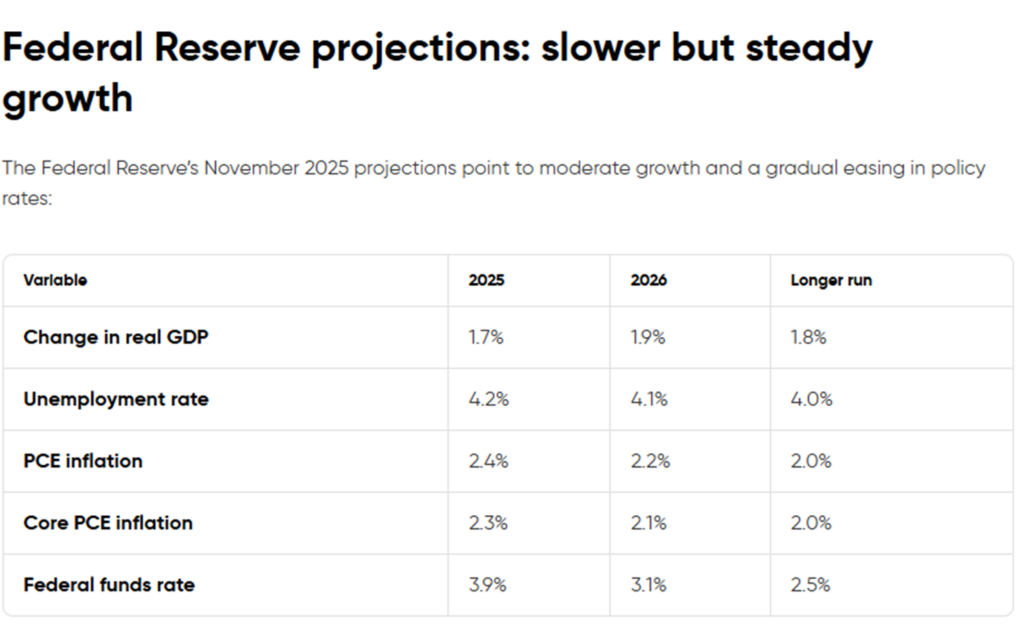This screenshot has height=628, width=1024.
Task: Select the "2025" column header
Action: pos(486,280)
